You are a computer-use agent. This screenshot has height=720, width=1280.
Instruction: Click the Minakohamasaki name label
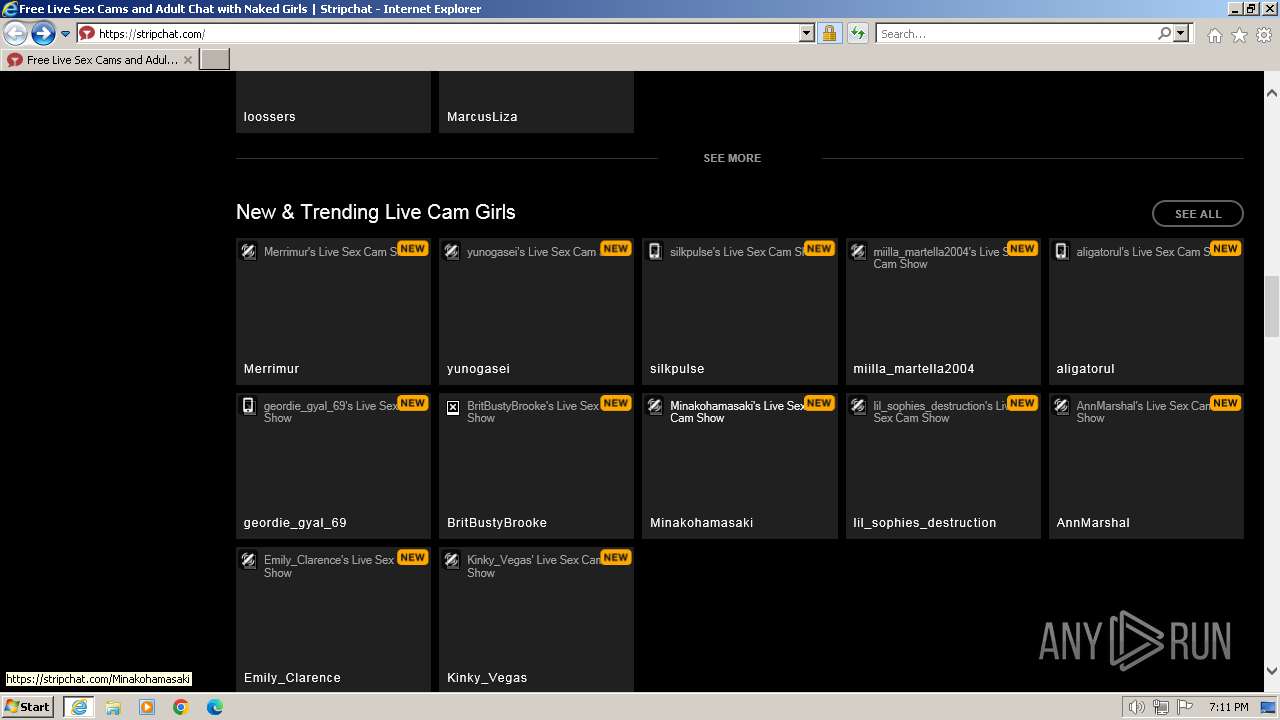click(x=702, y=523)
